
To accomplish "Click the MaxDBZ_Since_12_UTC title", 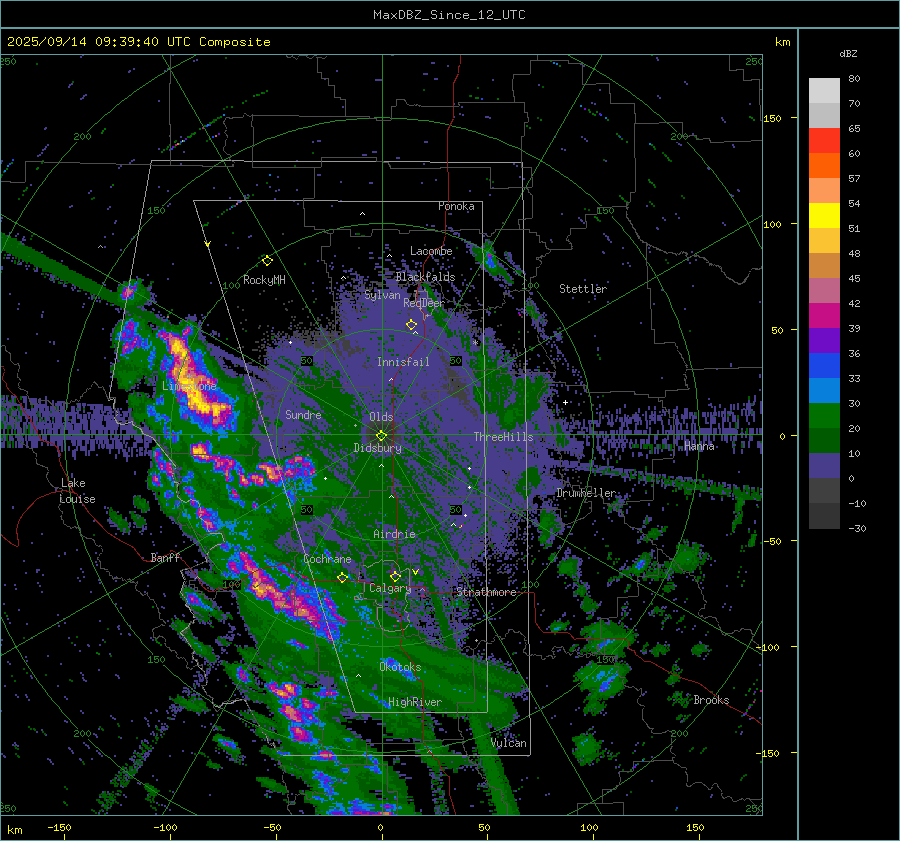I will 449,15.
